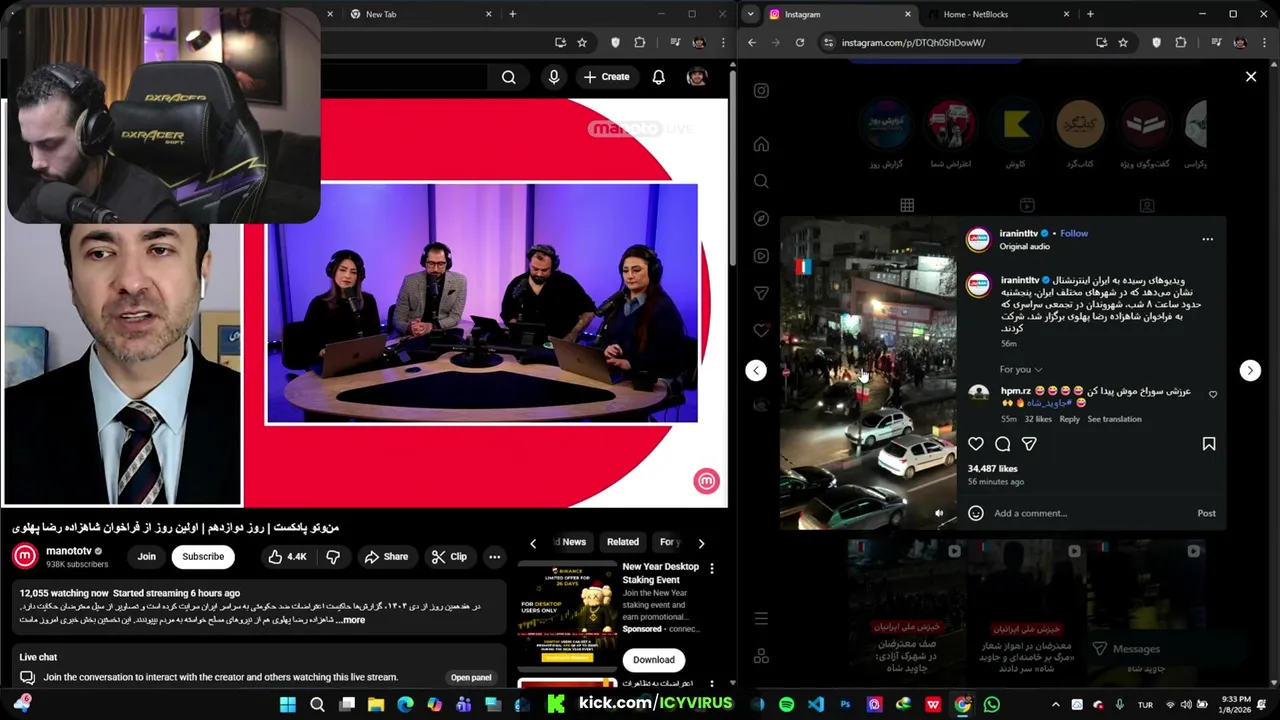Open the live chat panel

[x=471, y=678]
